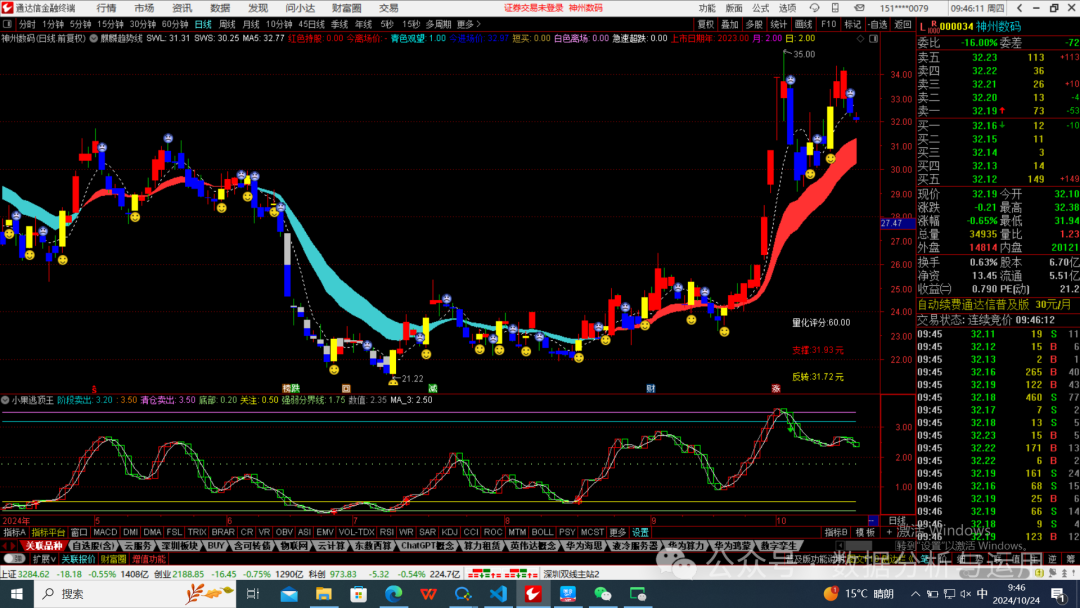
Task: Expand 更多 indicators in indicator bar
Action: 618,532
